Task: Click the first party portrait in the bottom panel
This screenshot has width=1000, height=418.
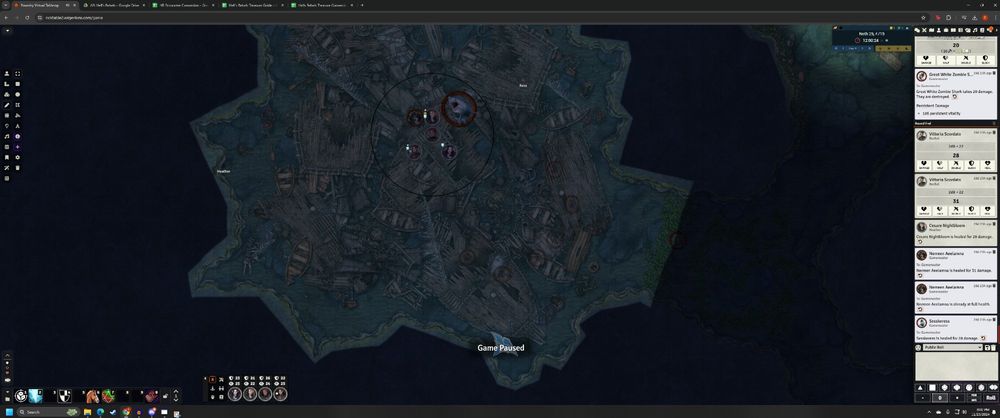Action: point(235,394)
